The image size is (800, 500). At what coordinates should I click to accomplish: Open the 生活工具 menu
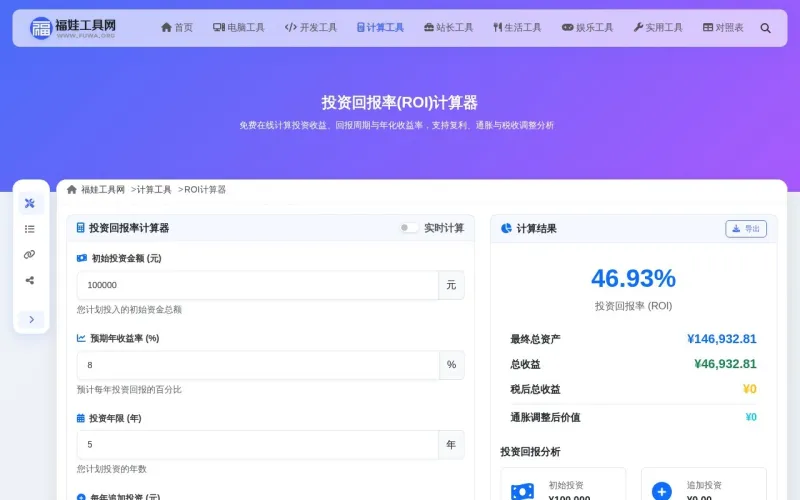tap(517, 28)
